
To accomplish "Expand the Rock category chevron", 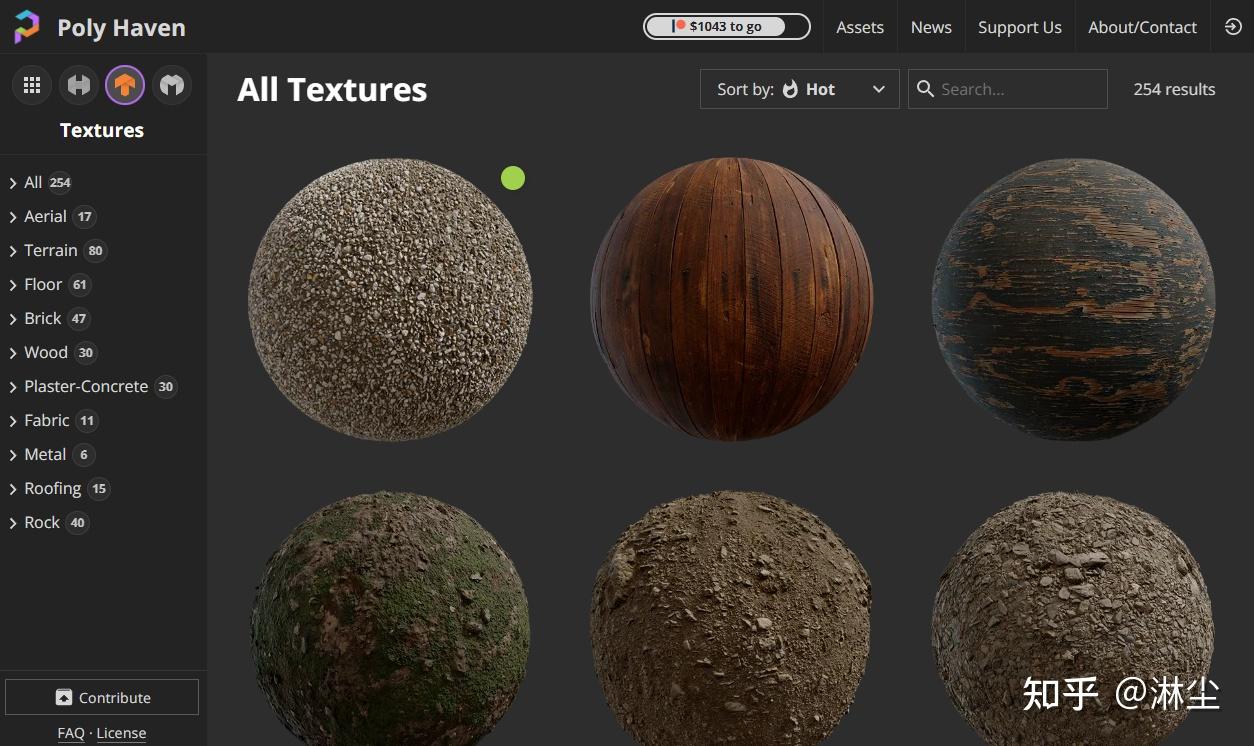I will pyautogui.click(x=13, y=523).
